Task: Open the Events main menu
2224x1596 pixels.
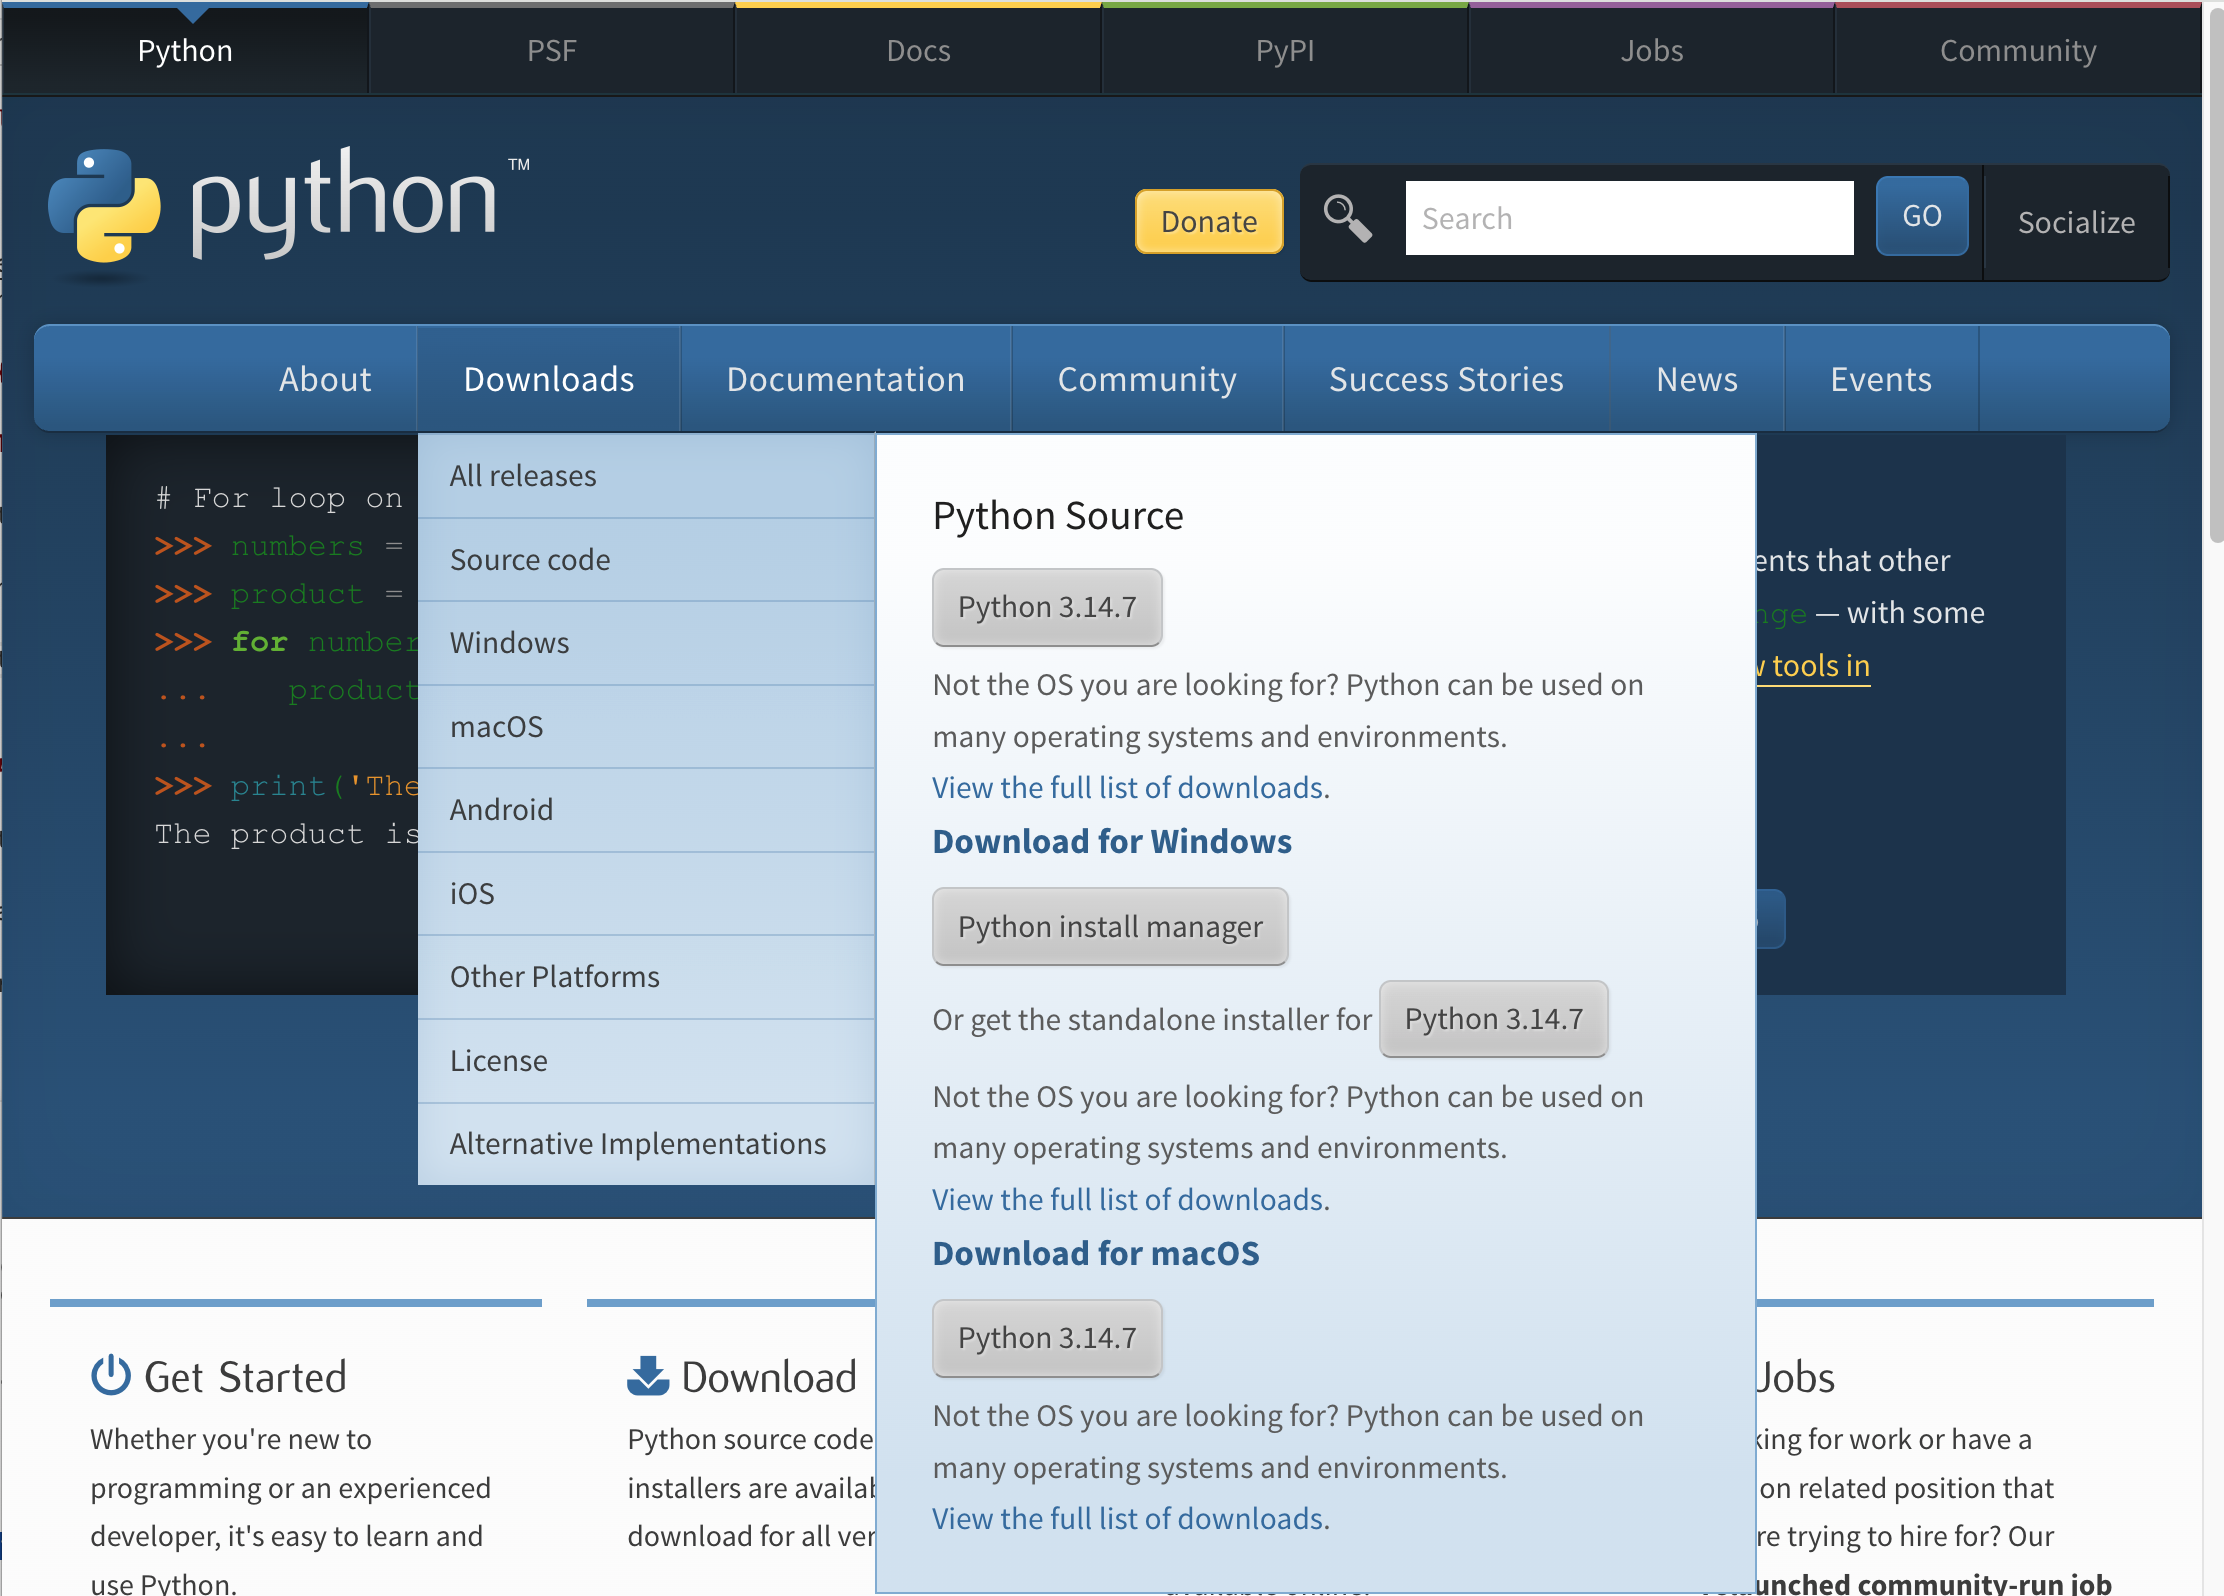Action: tap(1881, 379)
